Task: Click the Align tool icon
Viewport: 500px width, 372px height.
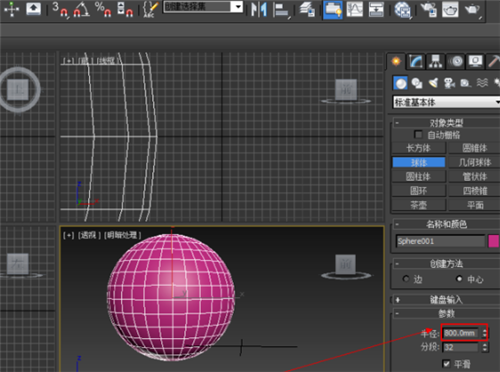Action: click(x=281, y=9)
